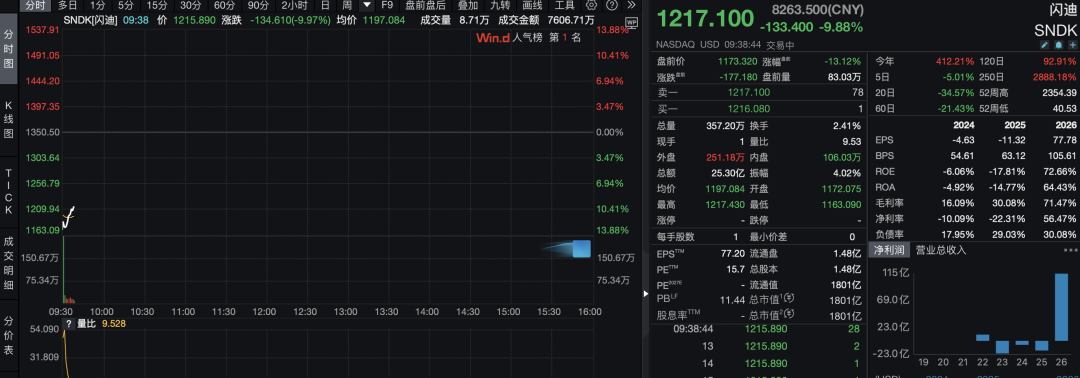
Task: Toggle 盘前盘后 pre/post market display
Action: (426, 5)
